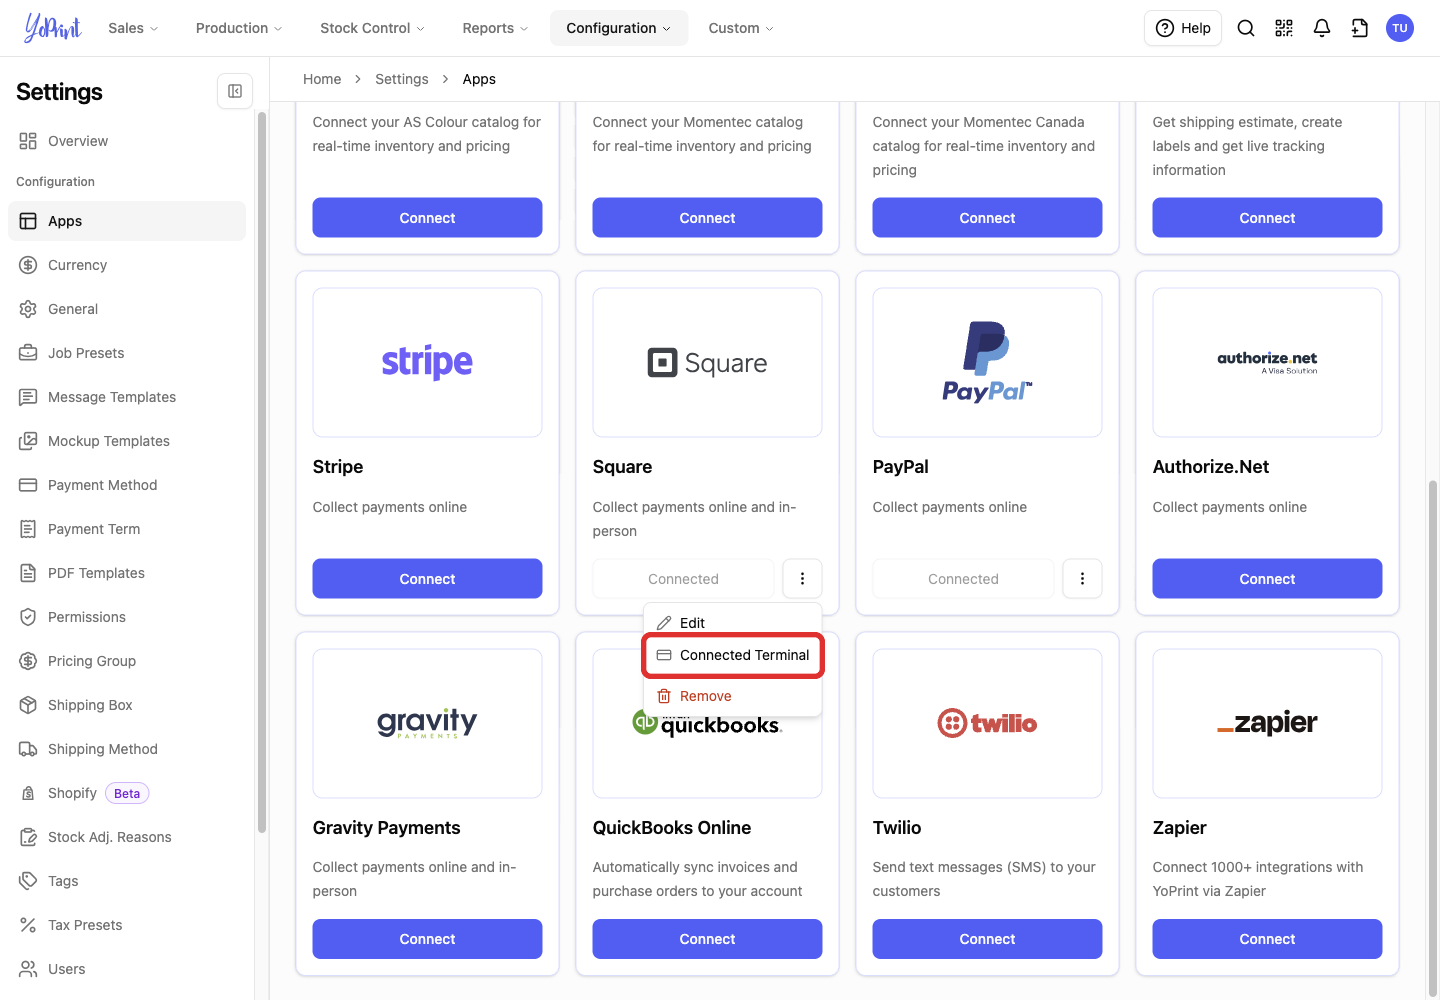Click the new document icon in header
The image size is (1440, 1000).
[x=1360, y=28]
